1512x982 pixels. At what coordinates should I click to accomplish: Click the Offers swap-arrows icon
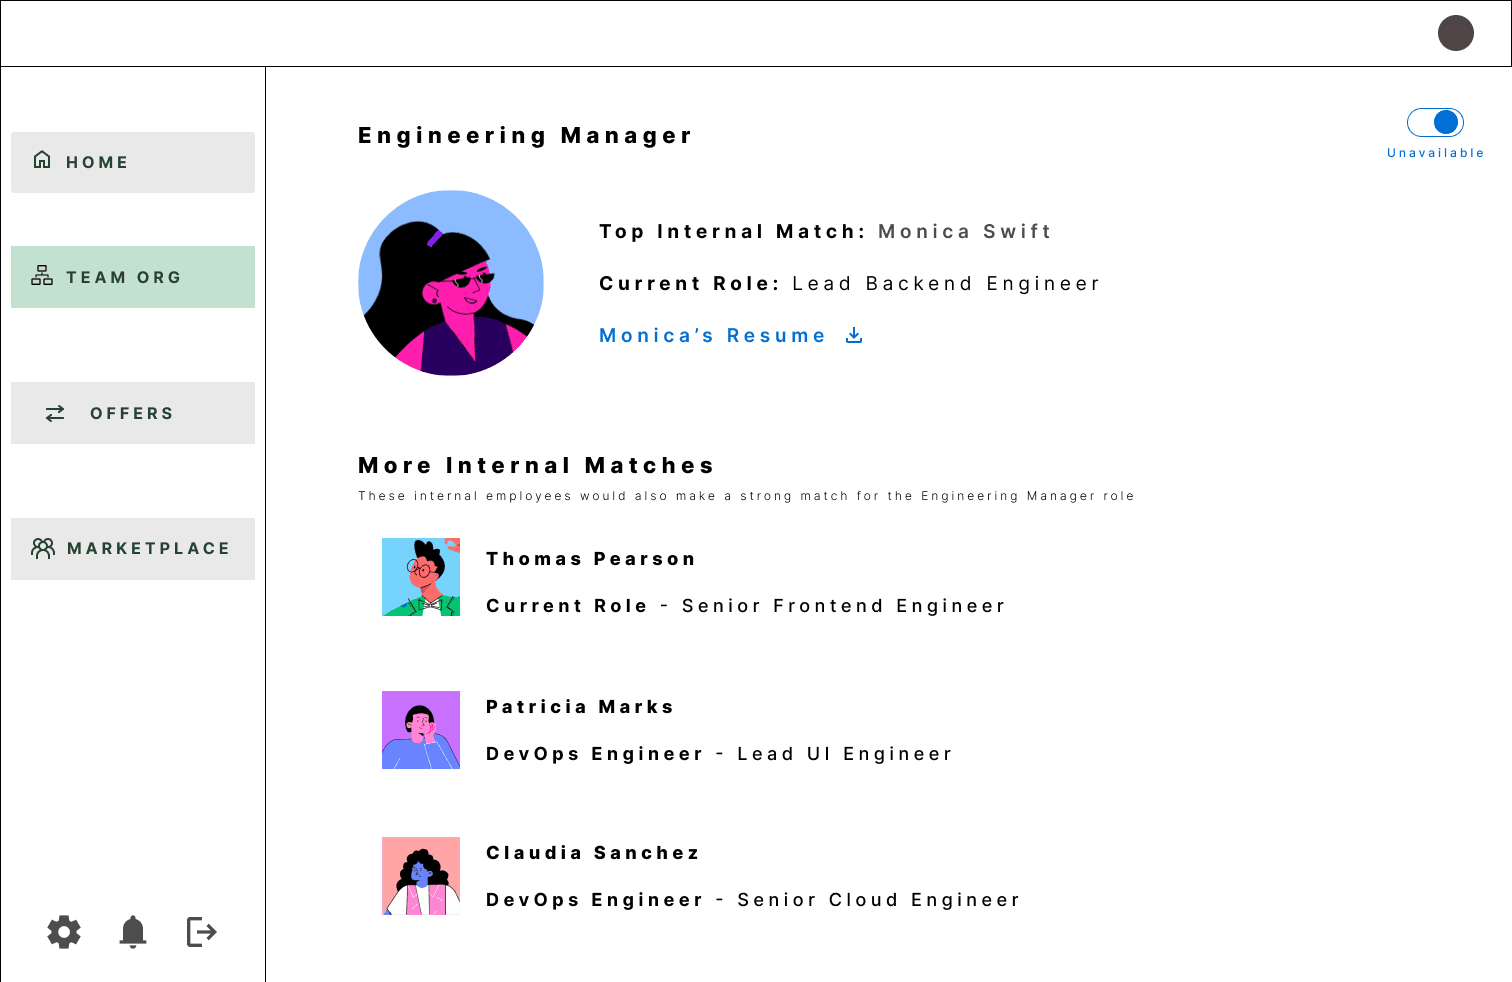click(55, 413)
